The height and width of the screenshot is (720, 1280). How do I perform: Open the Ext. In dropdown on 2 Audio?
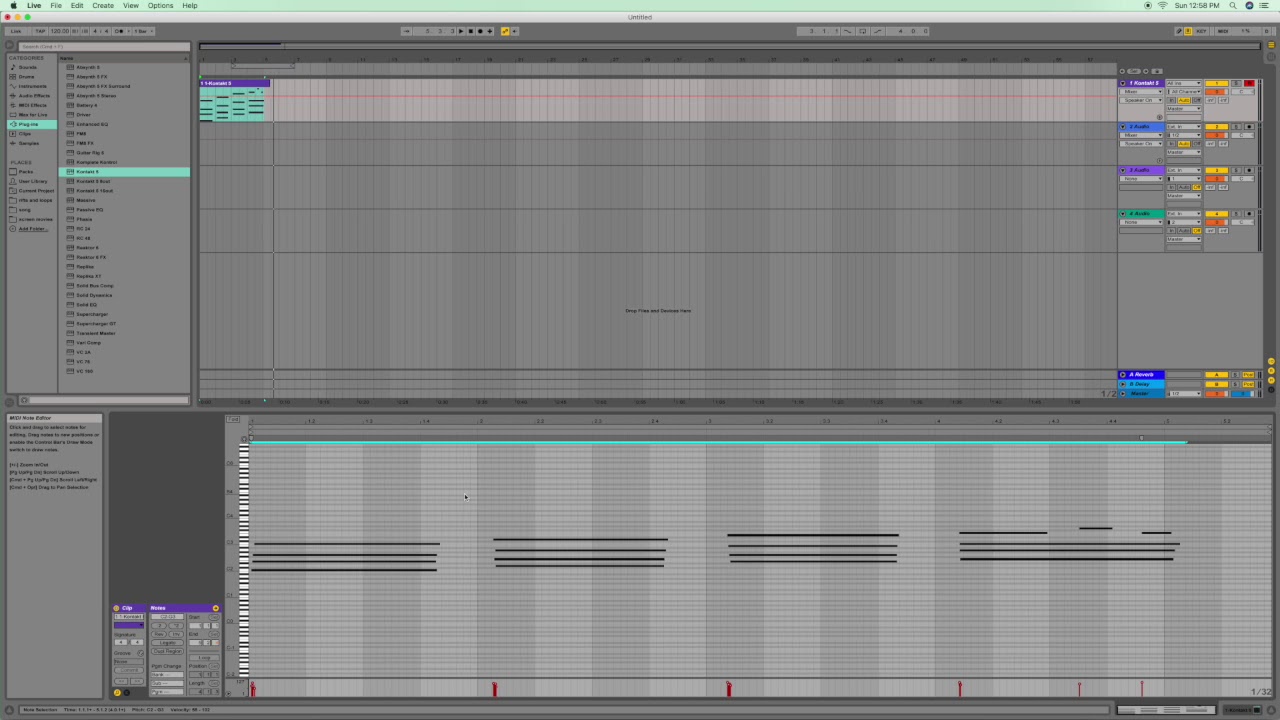click(1184, 127)
